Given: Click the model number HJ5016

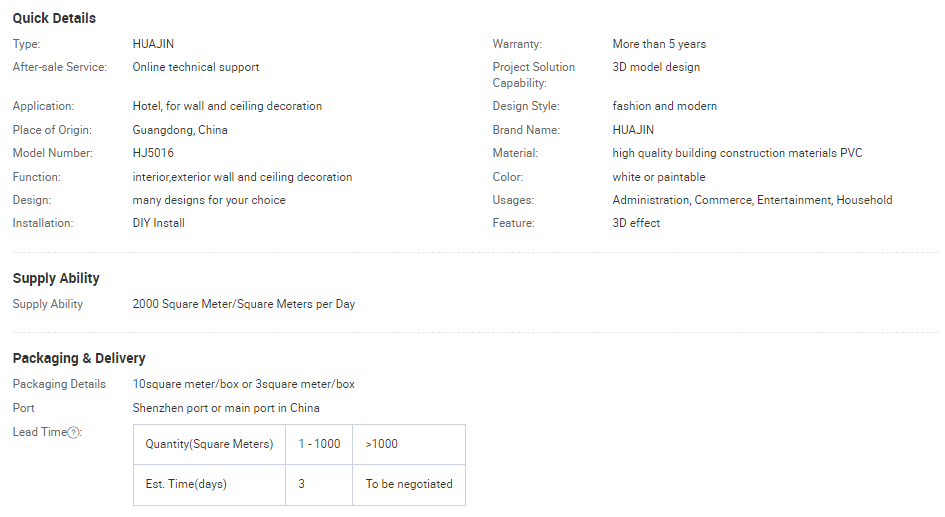Looking at the screenshot, I should pyautogui.click(x=153, y=153).
